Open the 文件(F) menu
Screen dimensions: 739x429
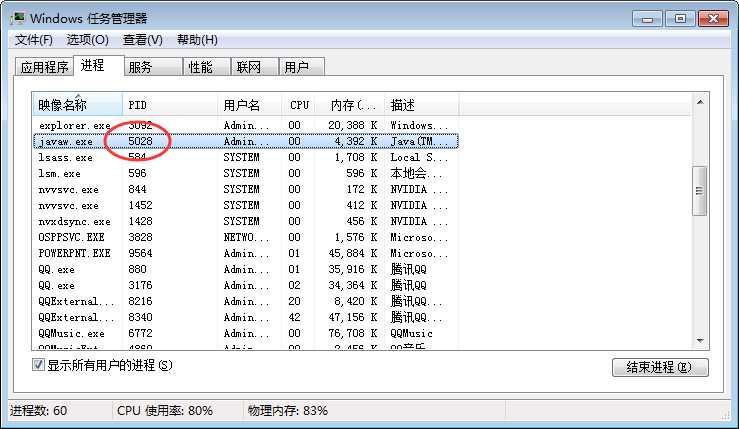(x=34, y=40)
